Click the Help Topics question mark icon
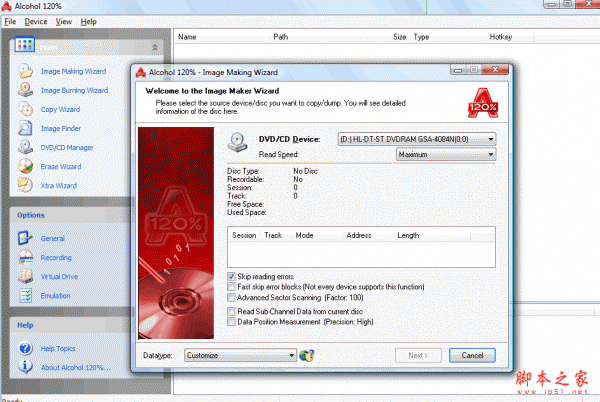This screenshot has width=600, height=402. 25,348
